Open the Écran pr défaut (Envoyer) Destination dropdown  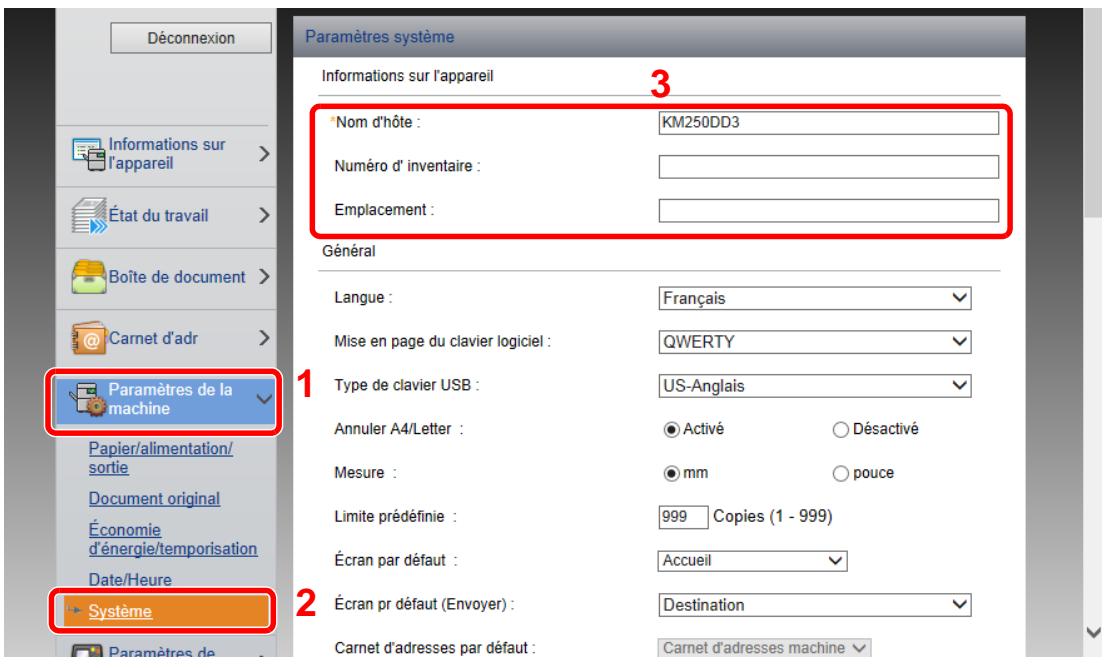[x=815, y=605]
